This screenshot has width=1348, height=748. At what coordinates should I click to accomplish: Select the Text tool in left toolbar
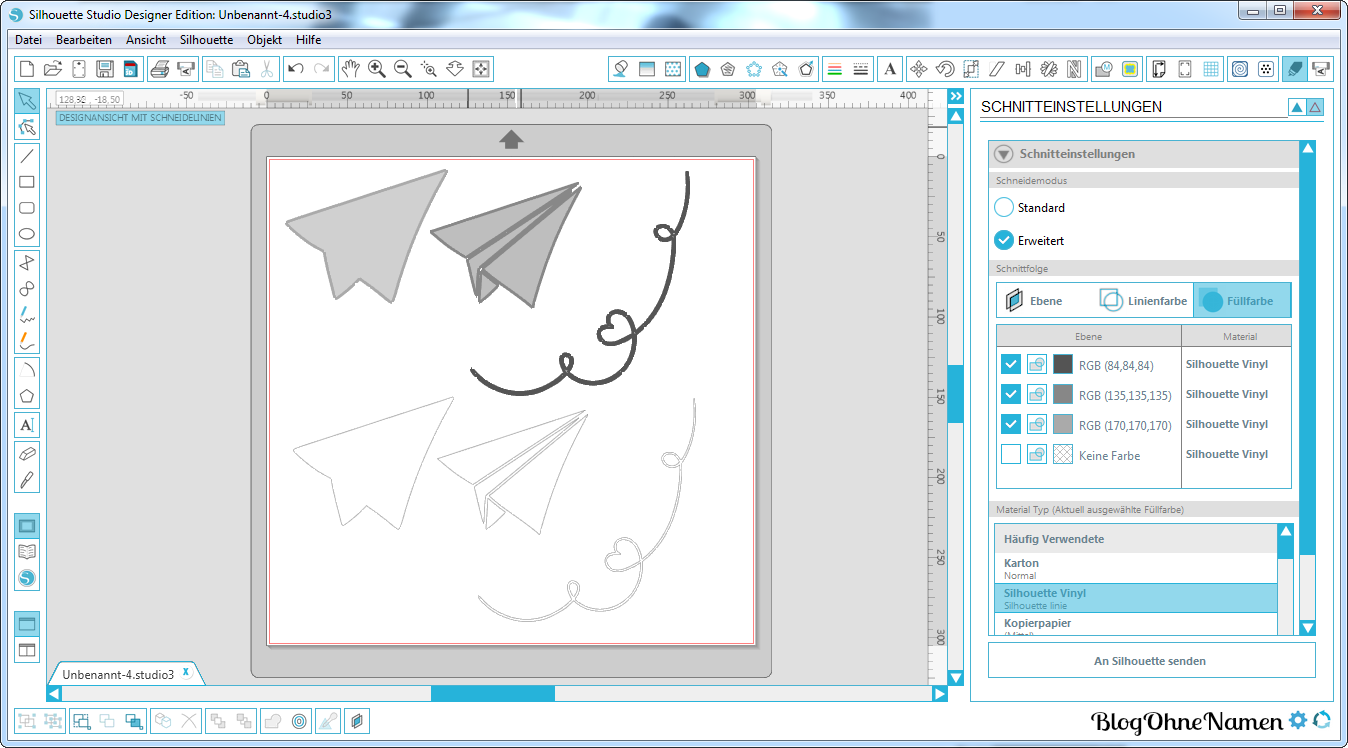[27, 425]
